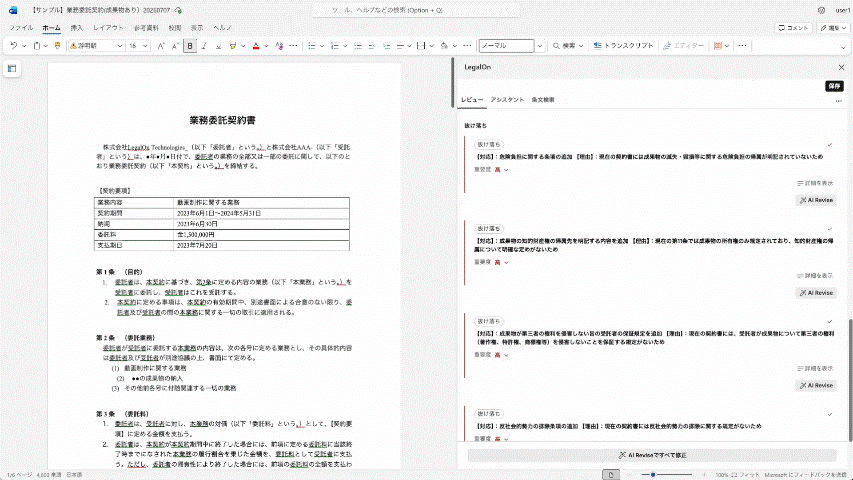
Task: Apply multilevel list
Action: tap(358, 46)
